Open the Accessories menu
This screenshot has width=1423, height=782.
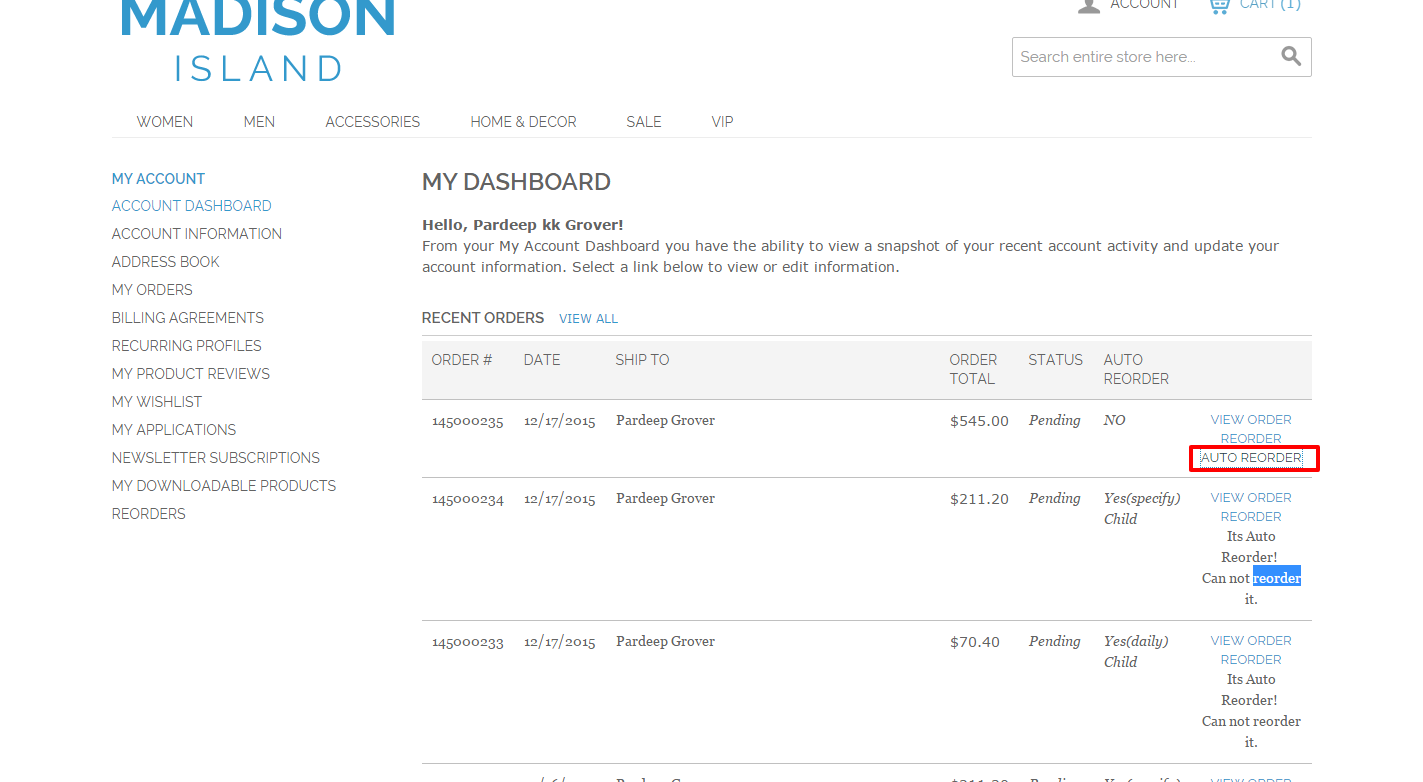373,122
